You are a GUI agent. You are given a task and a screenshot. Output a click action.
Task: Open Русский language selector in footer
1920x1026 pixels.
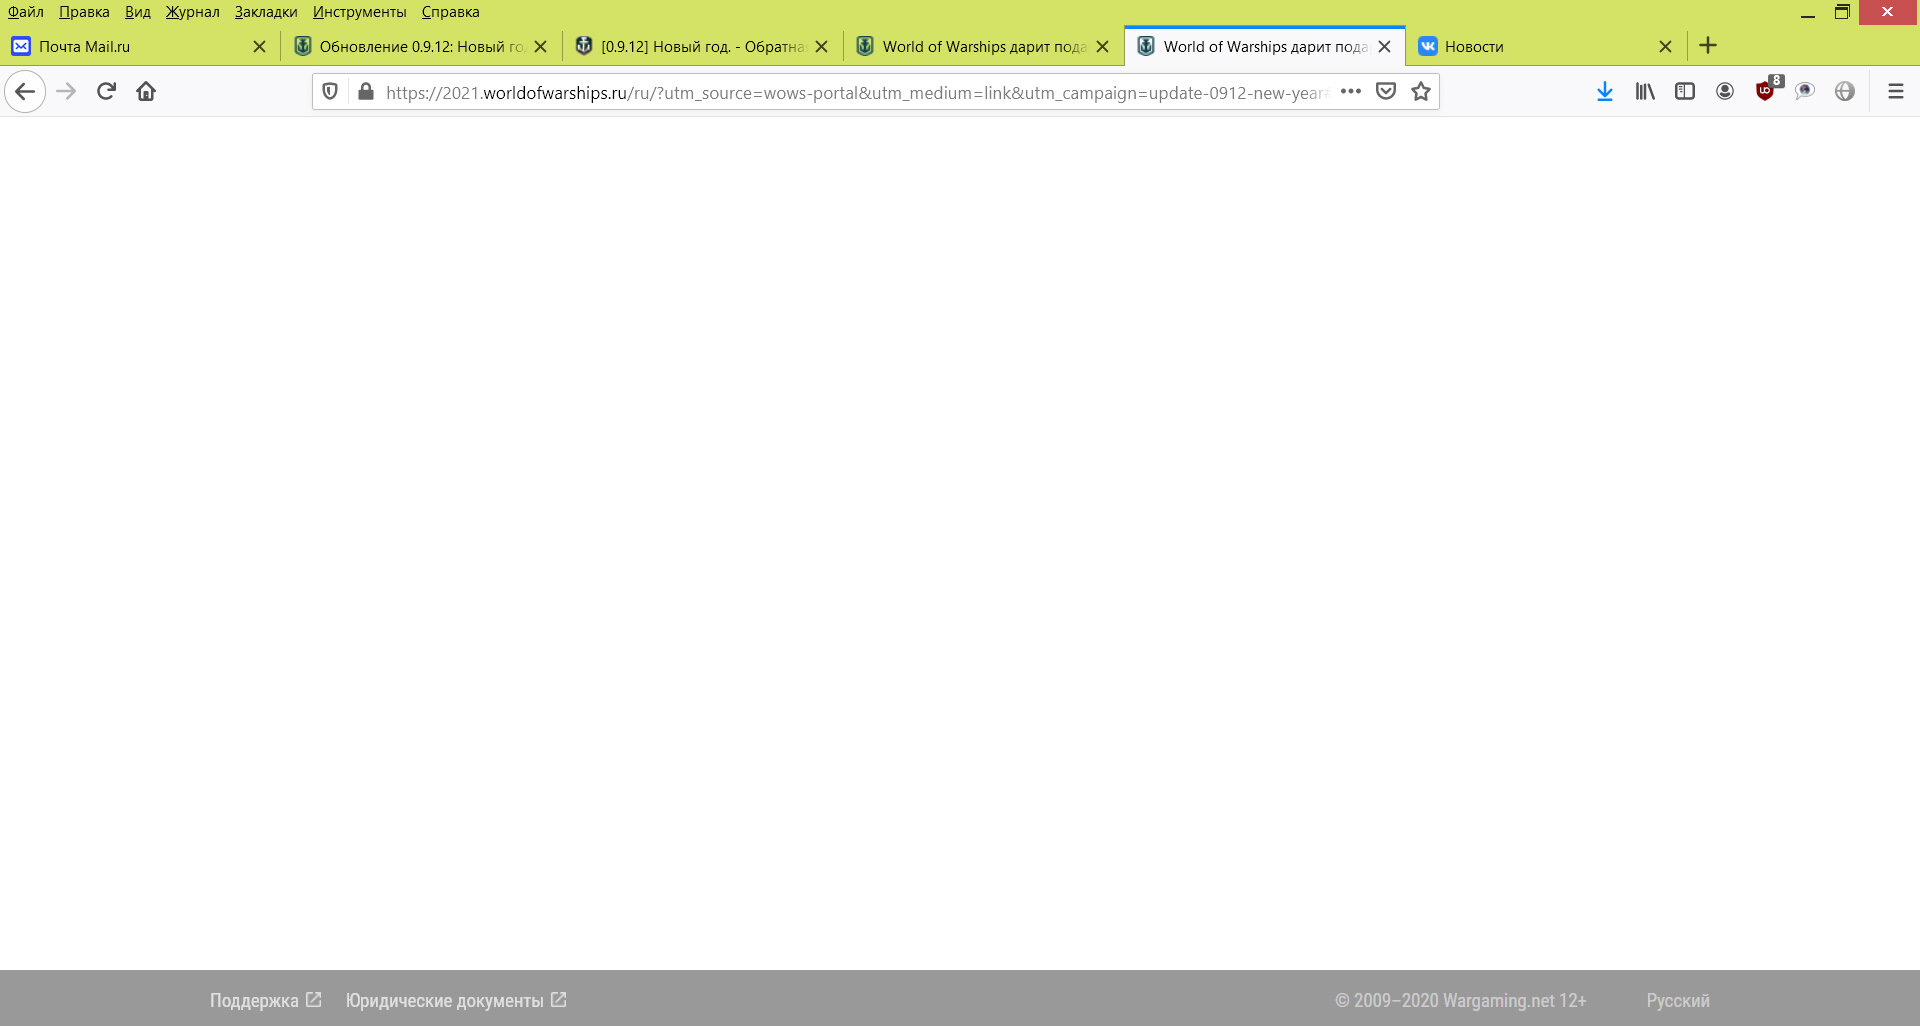click(1677, 1000)
